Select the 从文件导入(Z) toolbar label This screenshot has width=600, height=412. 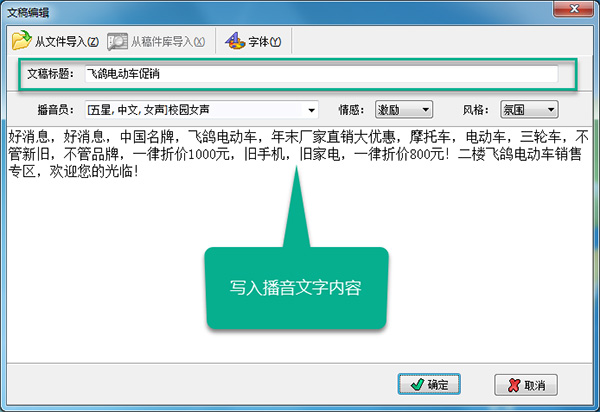pyautogui.click(x=67, y=41)
